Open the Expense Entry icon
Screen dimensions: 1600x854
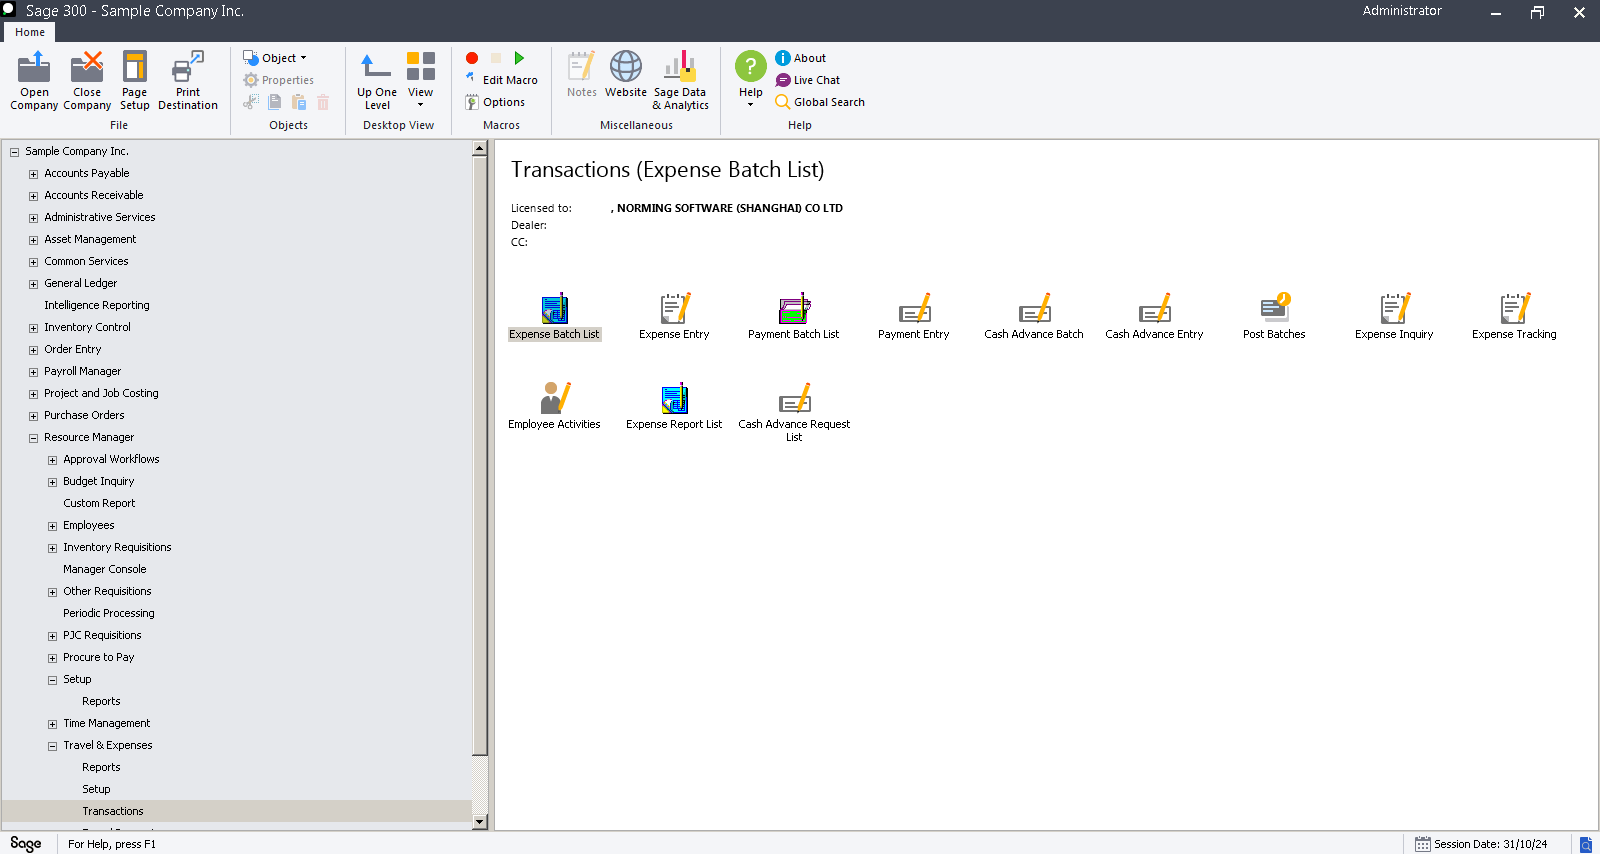click(674, 309)
